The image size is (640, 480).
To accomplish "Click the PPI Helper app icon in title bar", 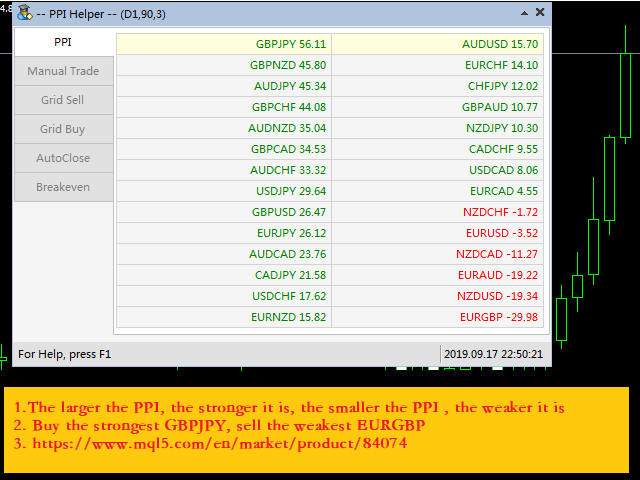I will click(24, 13).
